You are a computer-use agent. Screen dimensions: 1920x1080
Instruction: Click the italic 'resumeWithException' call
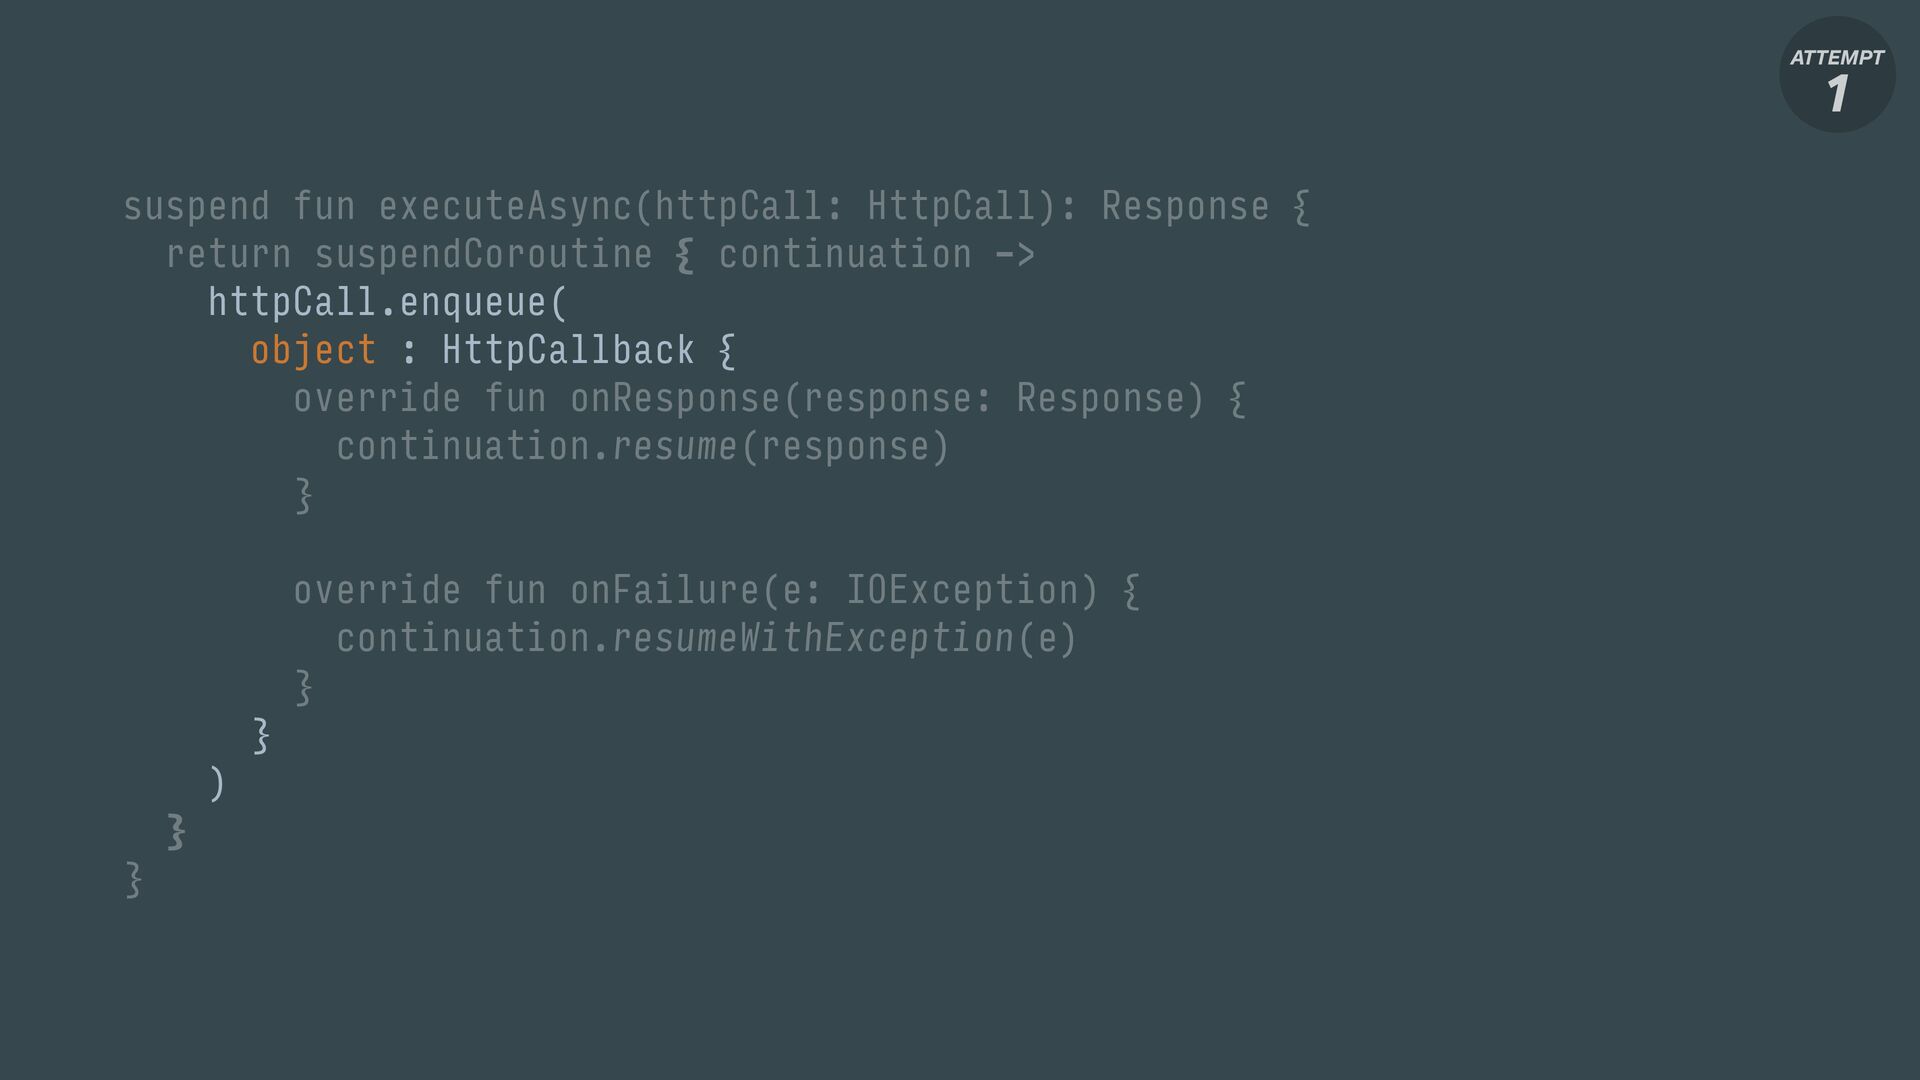(x=813, y=639)
